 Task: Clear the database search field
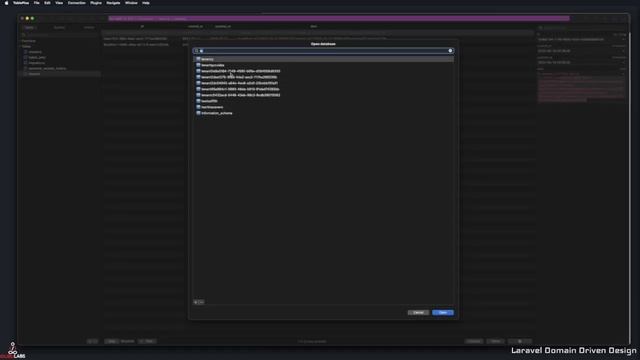(x=450, y=51)
